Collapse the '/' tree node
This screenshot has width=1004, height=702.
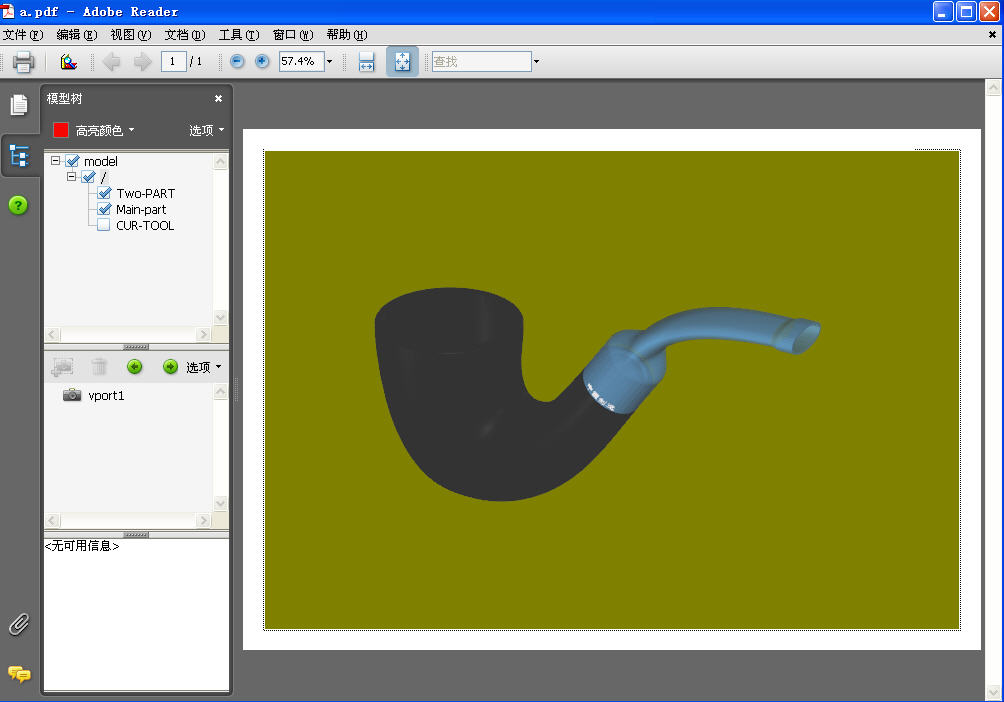point(72,176)
